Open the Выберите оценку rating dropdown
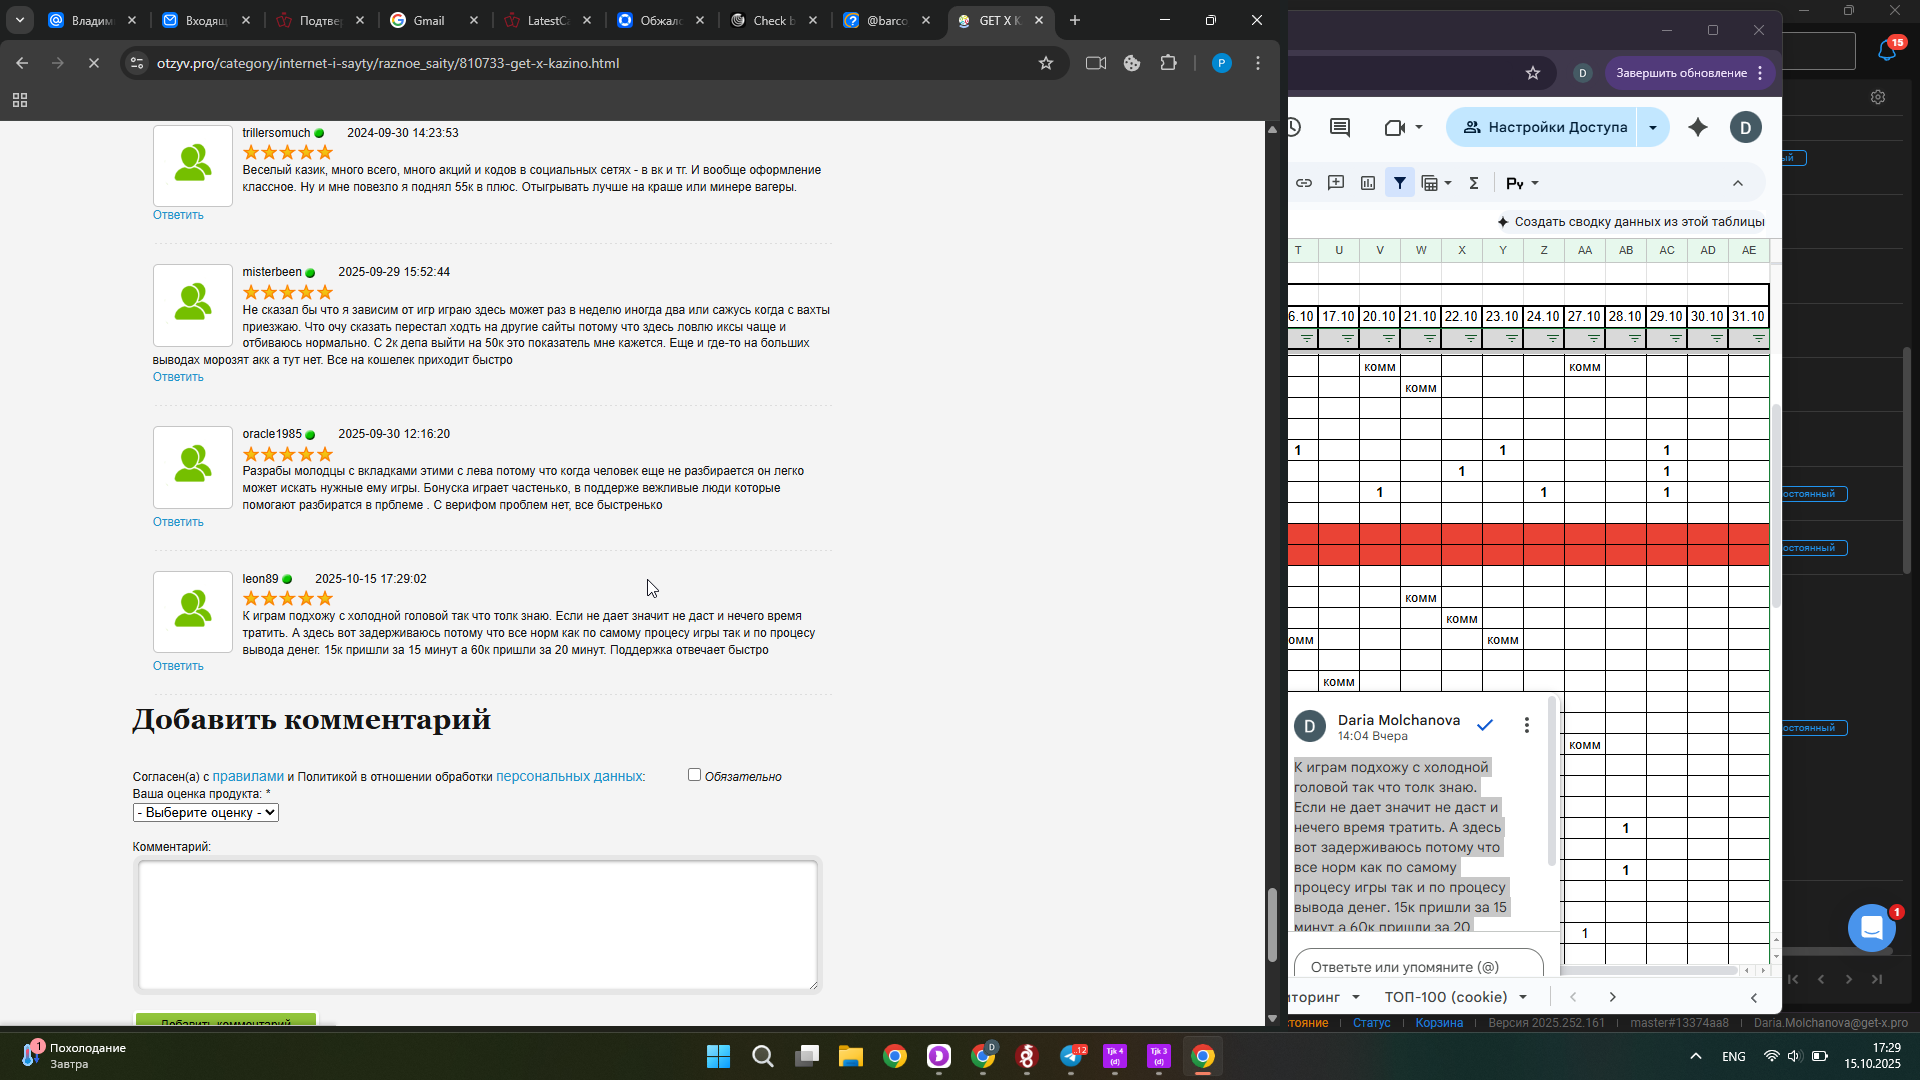 pos(206,813)
